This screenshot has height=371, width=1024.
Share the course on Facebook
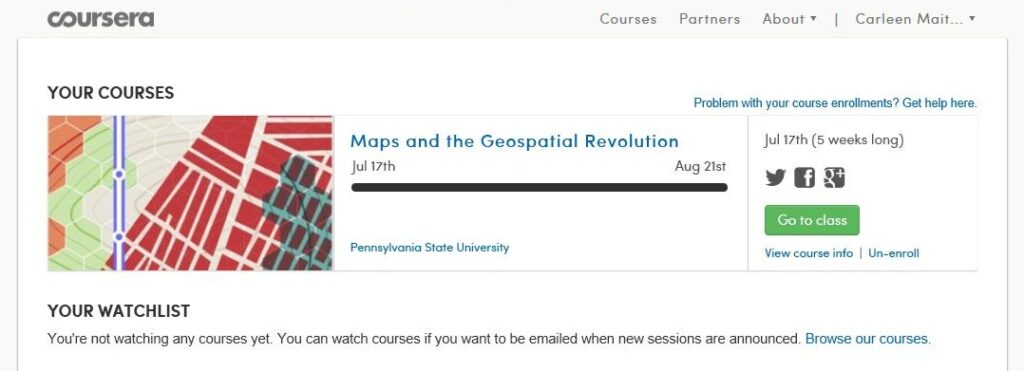click(805, 177)
